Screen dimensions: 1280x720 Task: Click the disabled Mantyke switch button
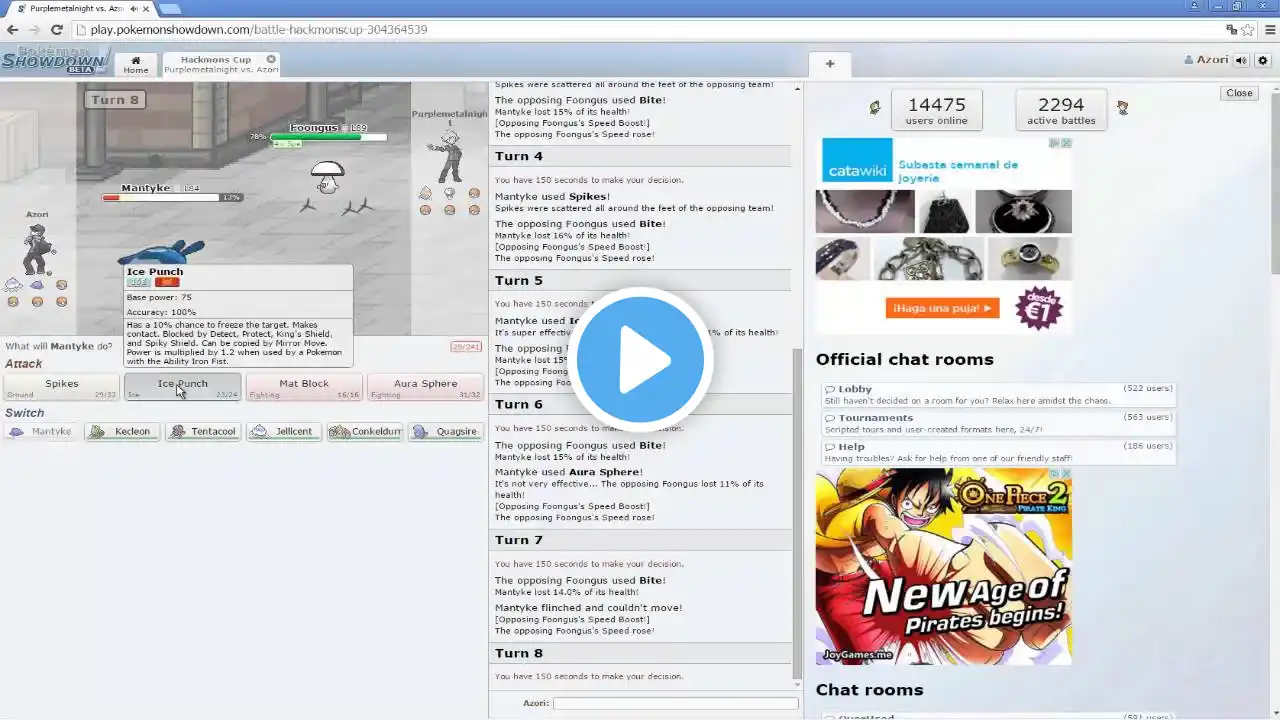(x=41, y=432)
